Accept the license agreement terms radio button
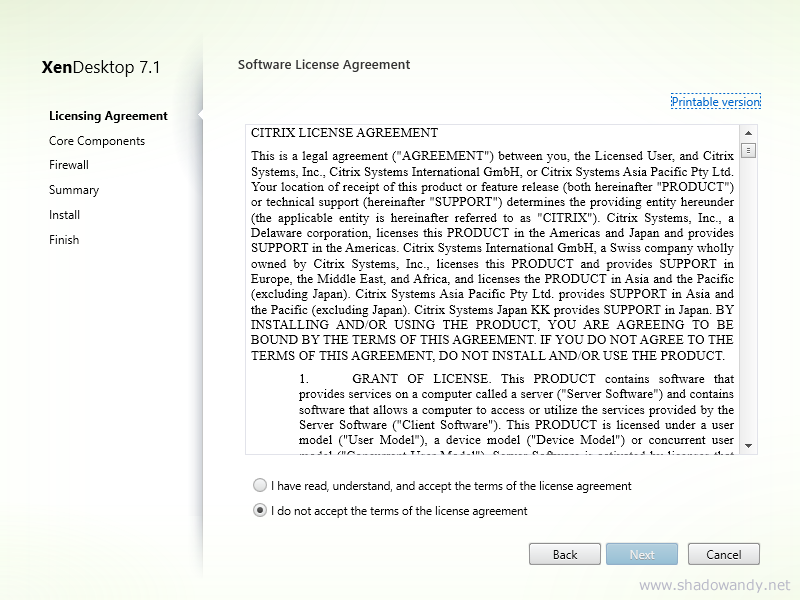Image resolution: width=800 pixels, height=600 pixels. (x=260, y=485)
